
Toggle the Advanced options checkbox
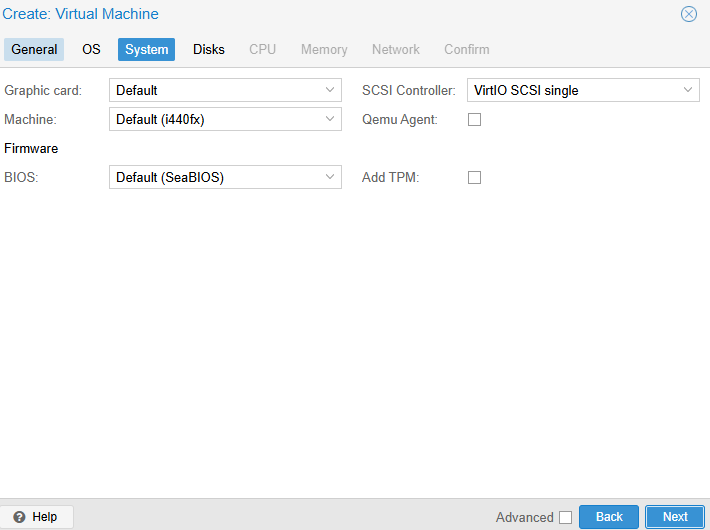tap(566, 517)
